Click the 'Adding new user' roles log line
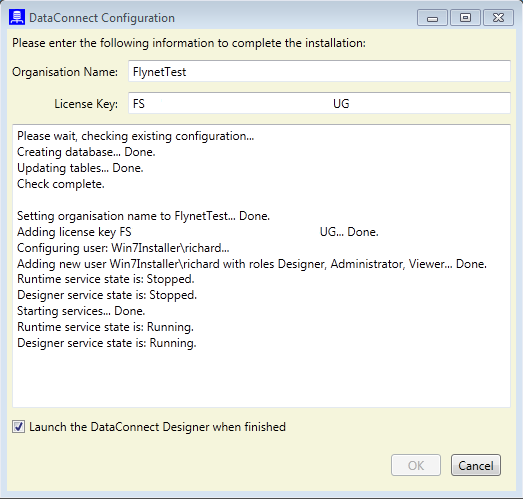523x499 pixels. tap(252, 264)
